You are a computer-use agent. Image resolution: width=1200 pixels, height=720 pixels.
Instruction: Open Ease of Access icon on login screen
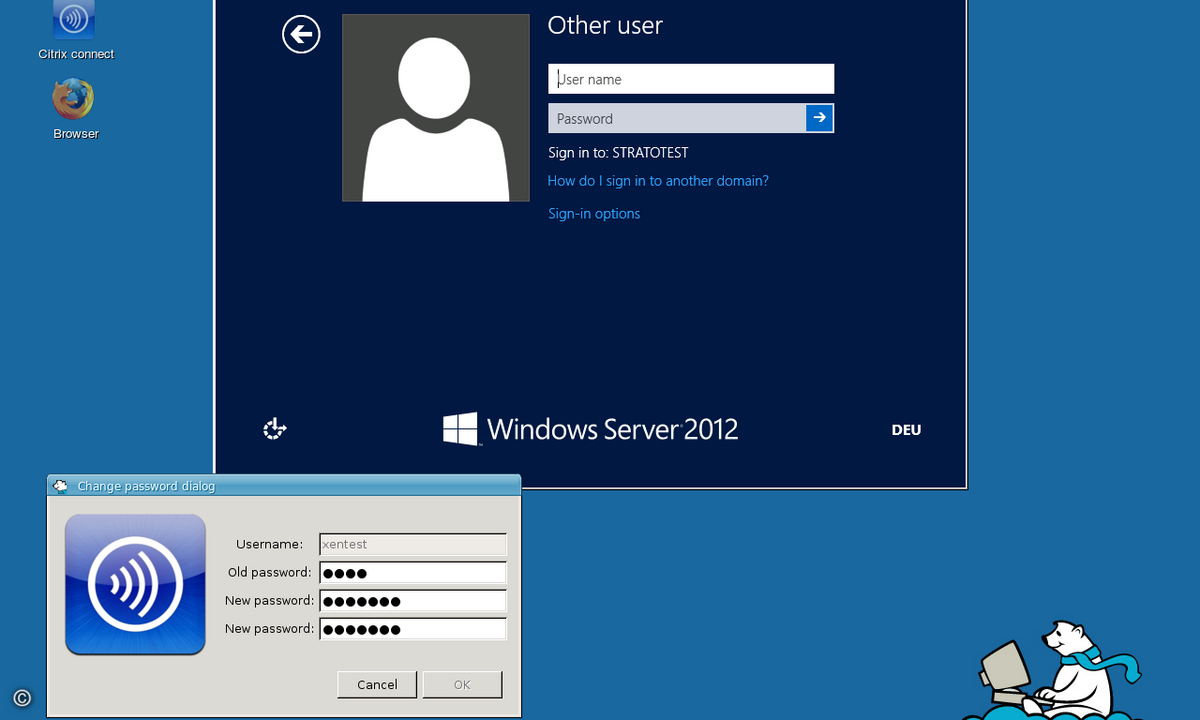[x=275, y=430]
